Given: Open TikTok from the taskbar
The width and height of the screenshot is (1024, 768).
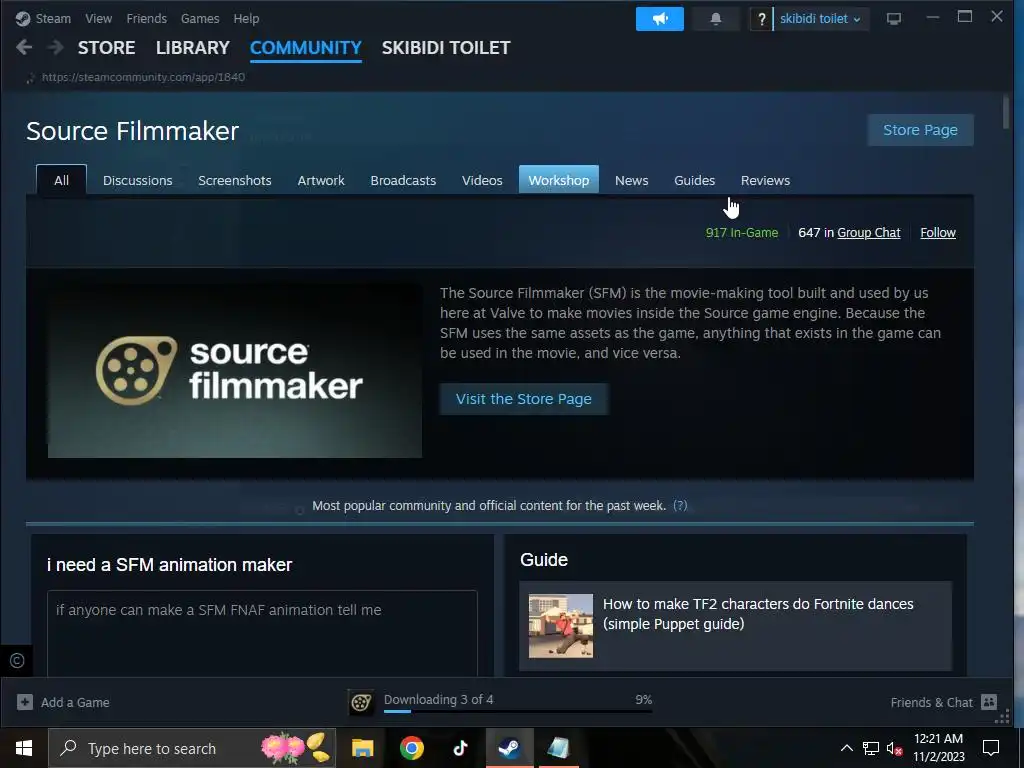Looking at the screenshot, I should (x=460, y=748).
